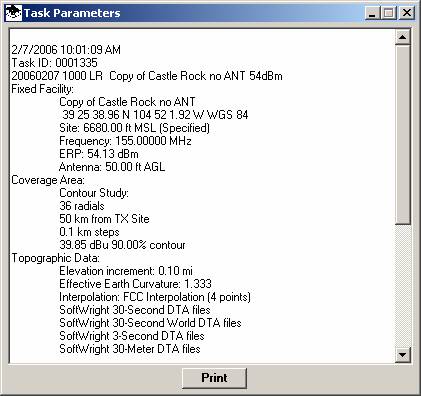Click the scrollbar up arrow
The image size is (421, 396).
[x=402, y=37]
